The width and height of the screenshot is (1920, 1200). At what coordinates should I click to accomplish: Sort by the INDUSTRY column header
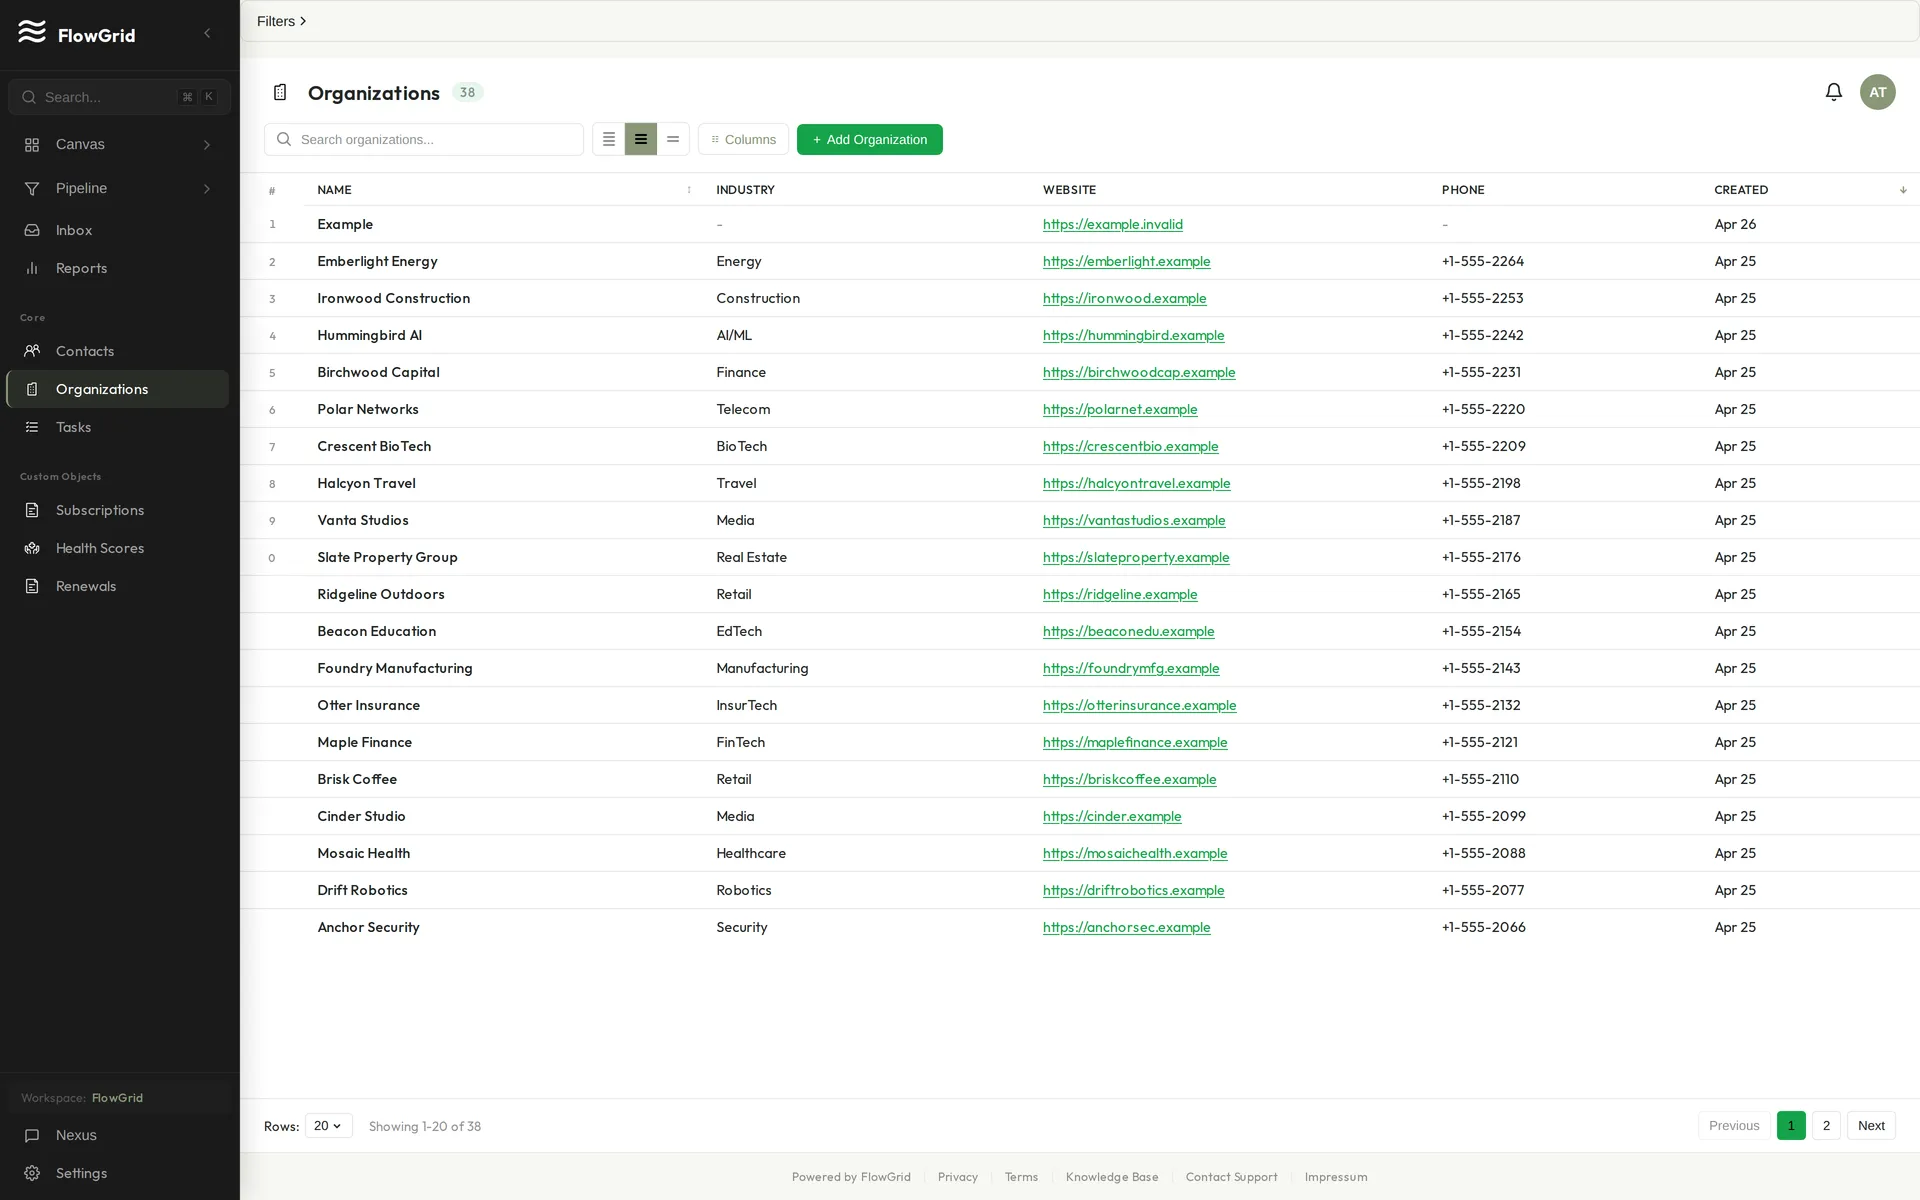[x=745, y=190]
